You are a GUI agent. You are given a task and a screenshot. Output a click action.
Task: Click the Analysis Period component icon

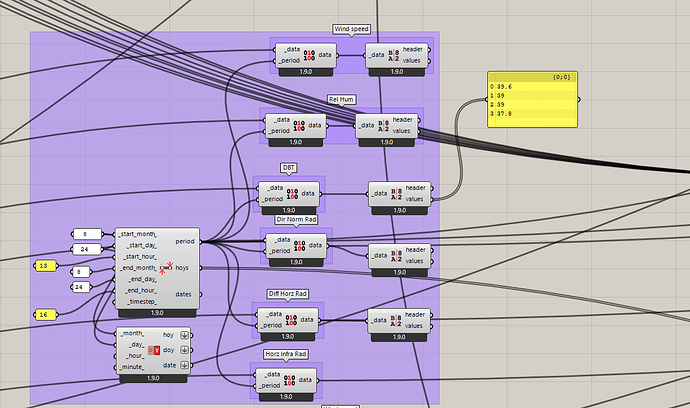pos(166,268)
